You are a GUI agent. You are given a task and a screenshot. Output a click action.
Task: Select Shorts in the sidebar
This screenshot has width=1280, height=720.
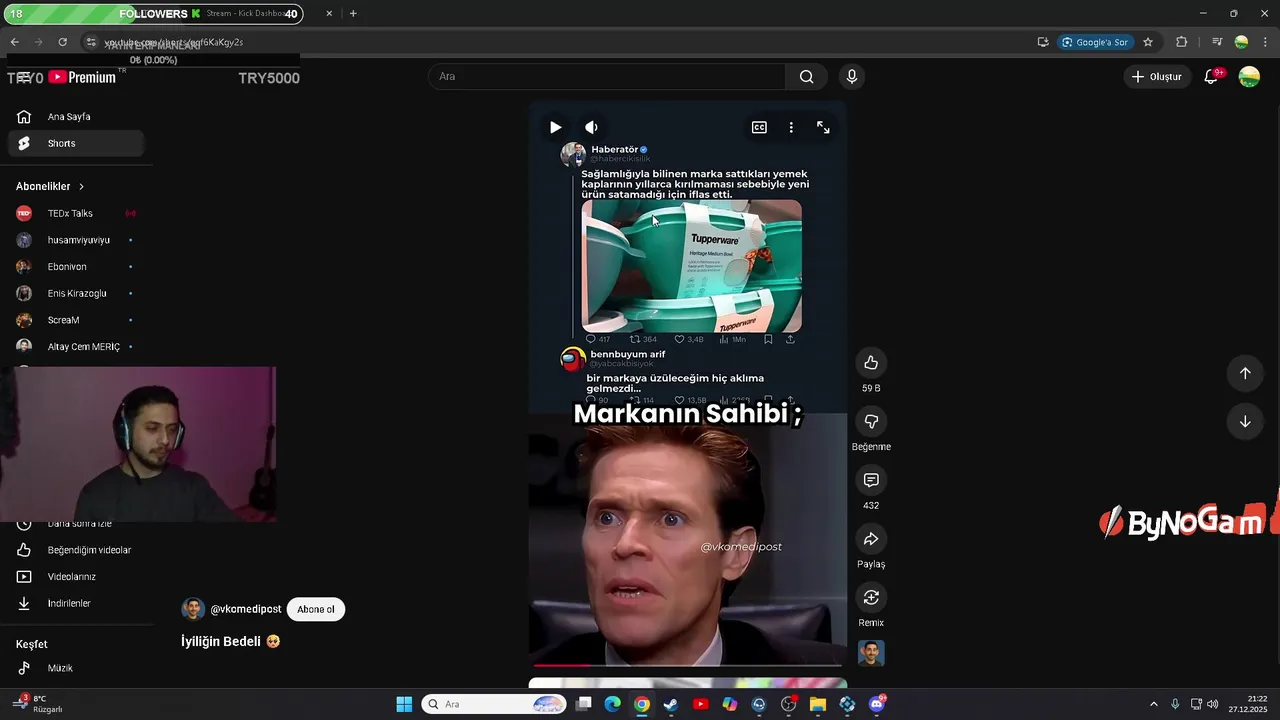[76, 143]
